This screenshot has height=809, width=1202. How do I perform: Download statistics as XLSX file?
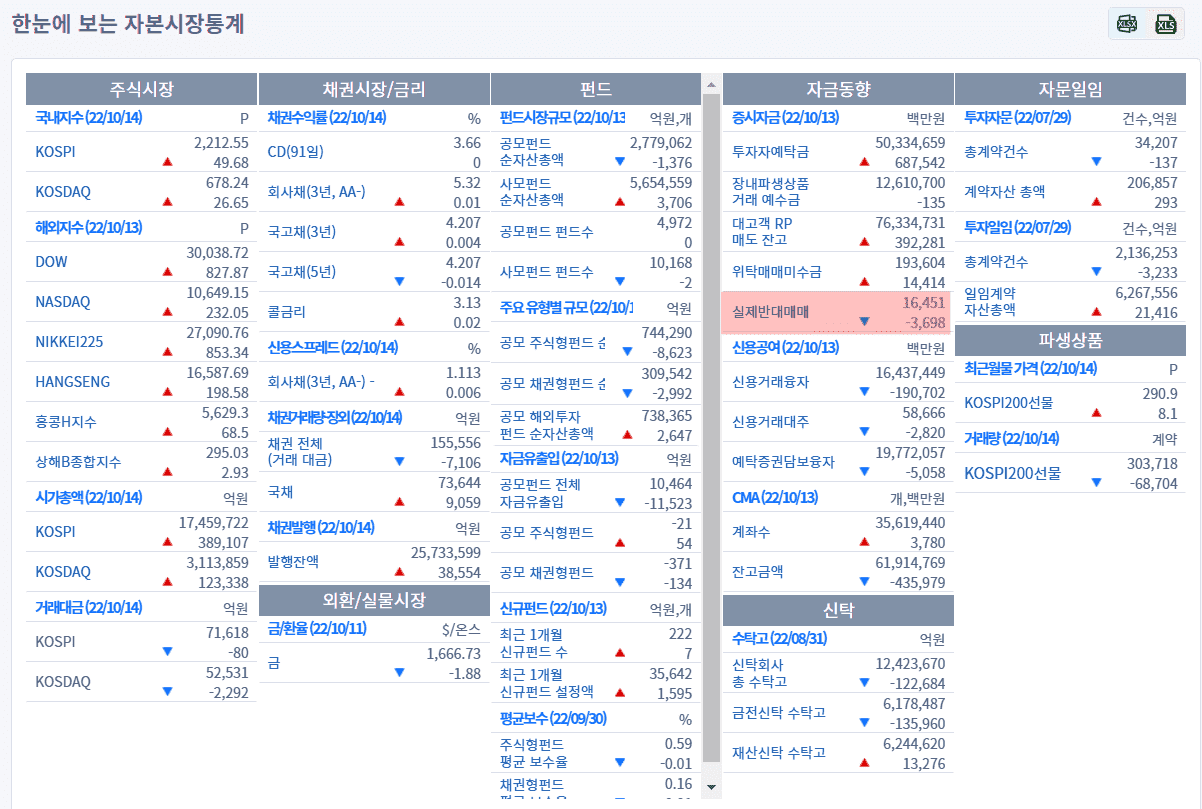coord(1127,24)
